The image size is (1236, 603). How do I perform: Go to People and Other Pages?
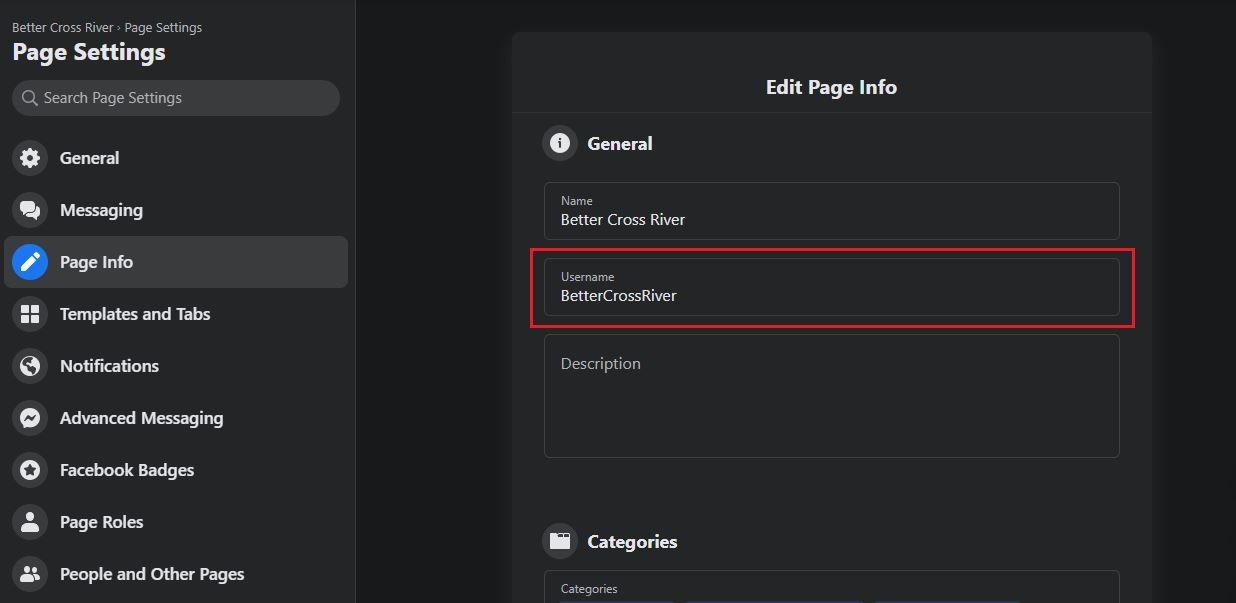(152, 574)
